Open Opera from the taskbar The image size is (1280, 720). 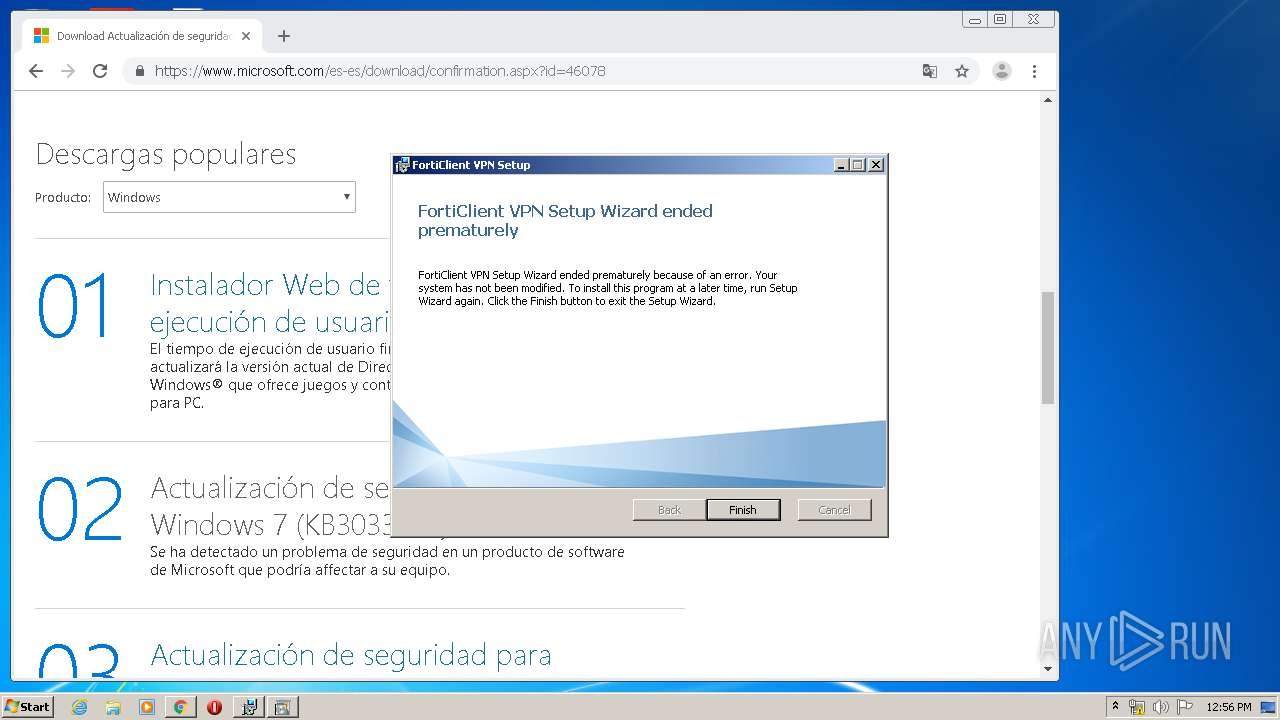[x=214, y=707]
